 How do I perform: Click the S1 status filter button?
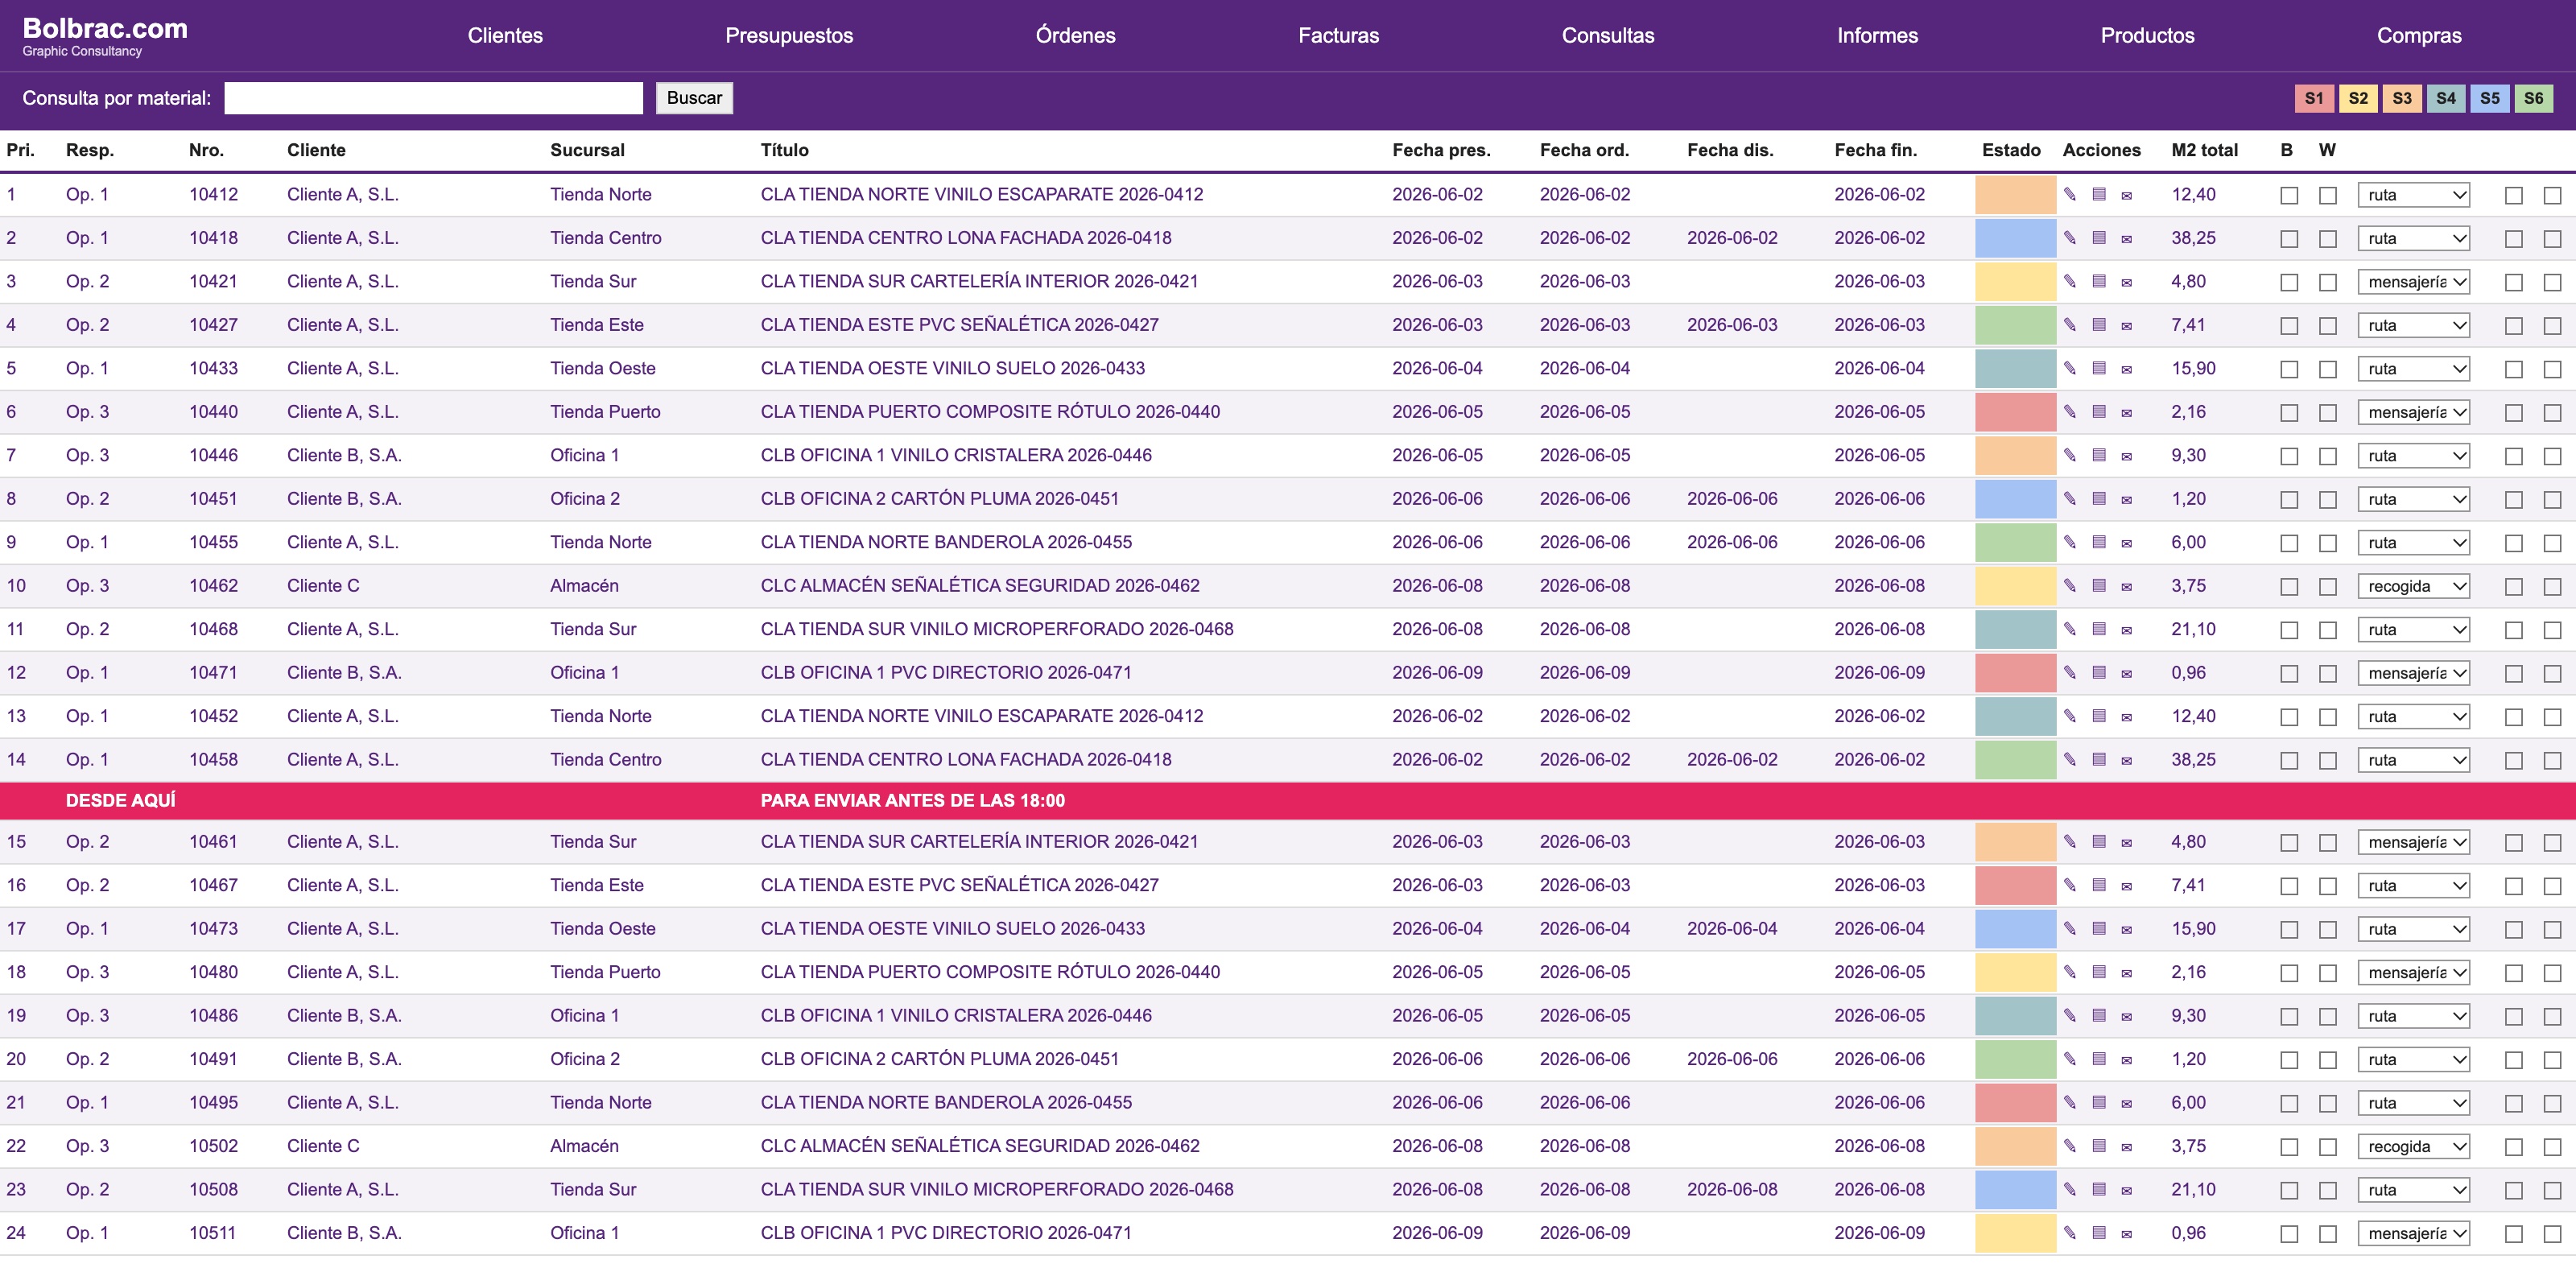[x=2314, y=98]
